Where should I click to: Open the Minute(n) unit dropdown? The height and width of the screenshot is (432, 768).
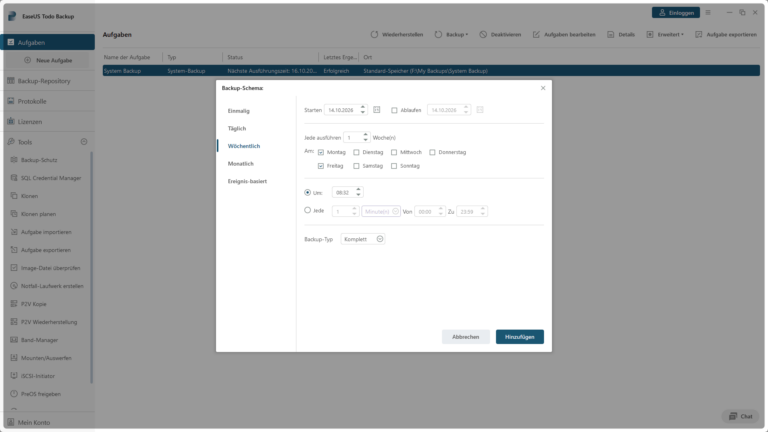pos(381,212)
